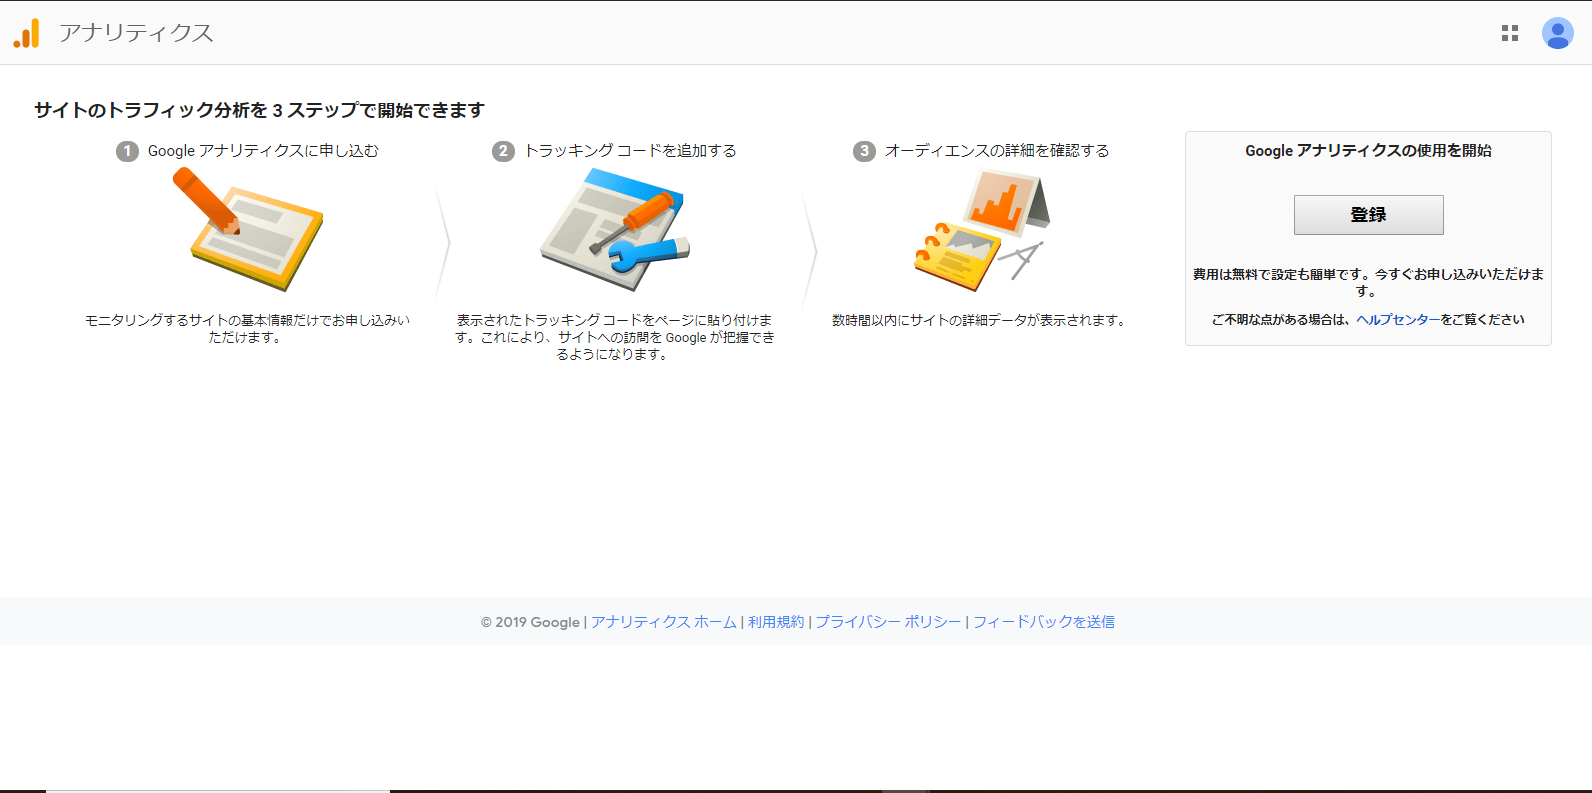The height and width of the screenshot is (793, 1592).
Task: Click the オーディエンスの詳細を確認する step title
Action: (x=997, y=151)
